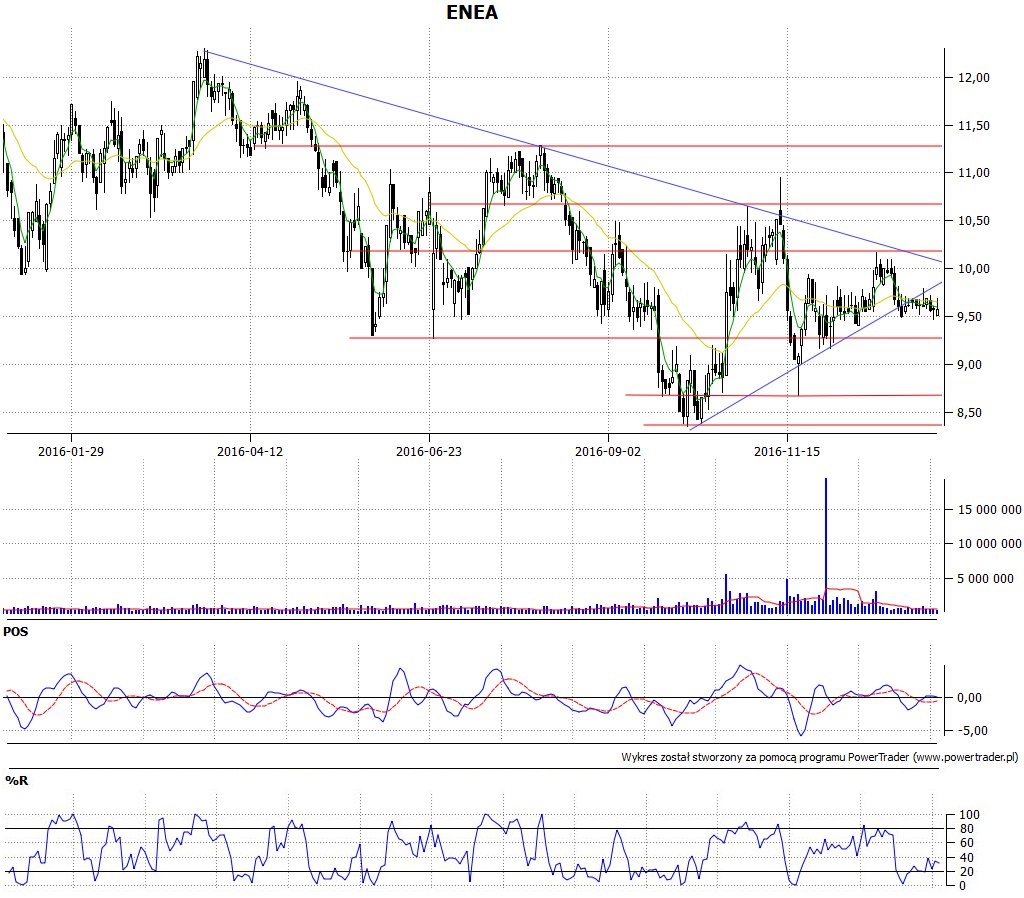Click the 15 000 000 volume axis label

989,509
